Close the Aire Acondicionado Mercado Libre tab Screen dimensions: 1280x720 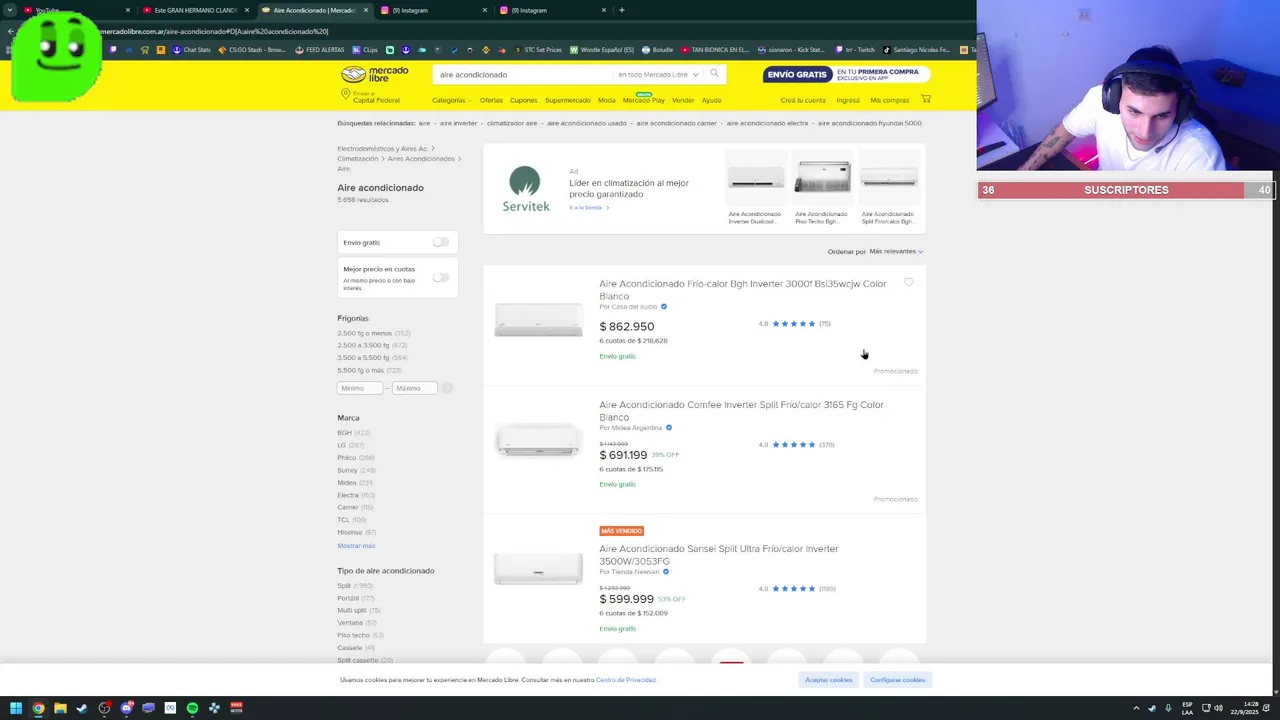[x=366, y=10]
